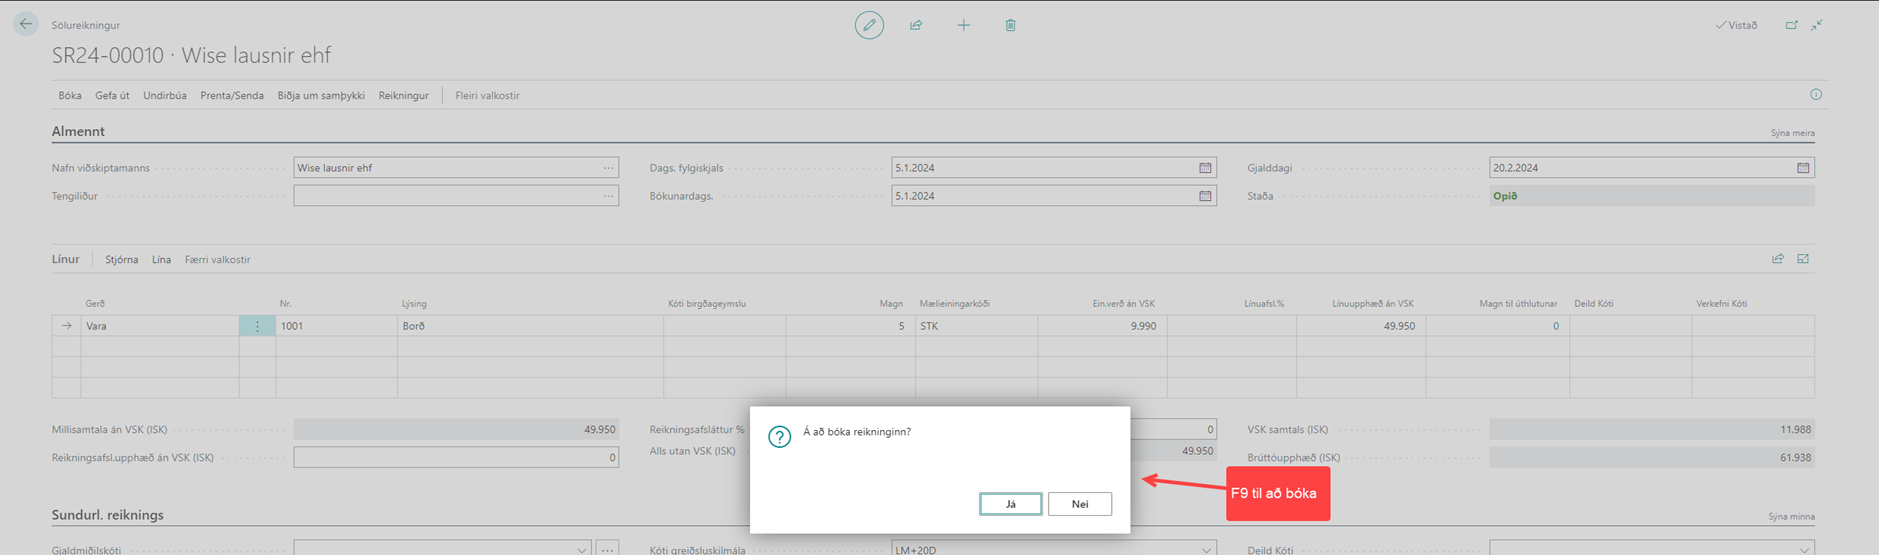Open row options for the Vara line
Screen dimensions: 1879x555
(257, 326)
